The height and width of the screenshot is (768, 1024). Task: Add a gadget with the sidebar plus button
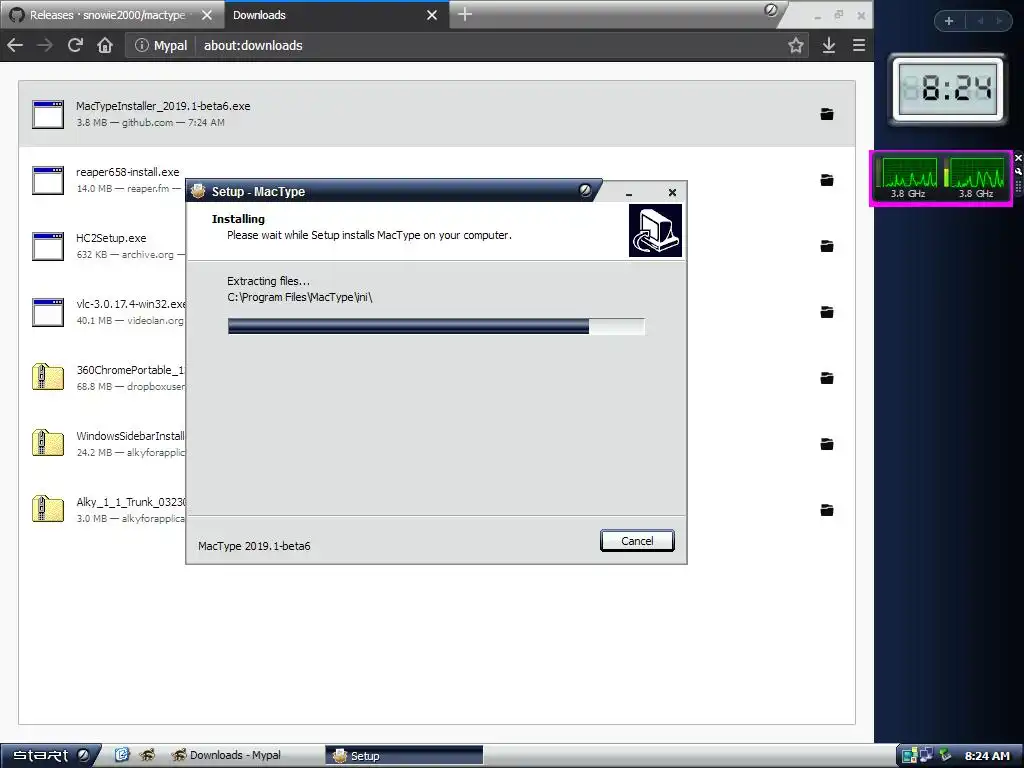[949, 21]
